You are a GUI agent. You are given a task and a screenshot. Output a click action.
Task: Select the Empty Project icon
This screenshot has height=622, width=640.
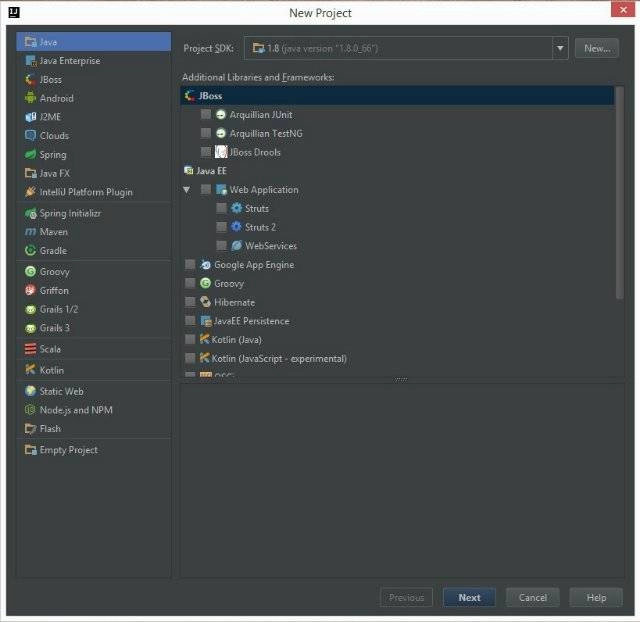point(31,450)
